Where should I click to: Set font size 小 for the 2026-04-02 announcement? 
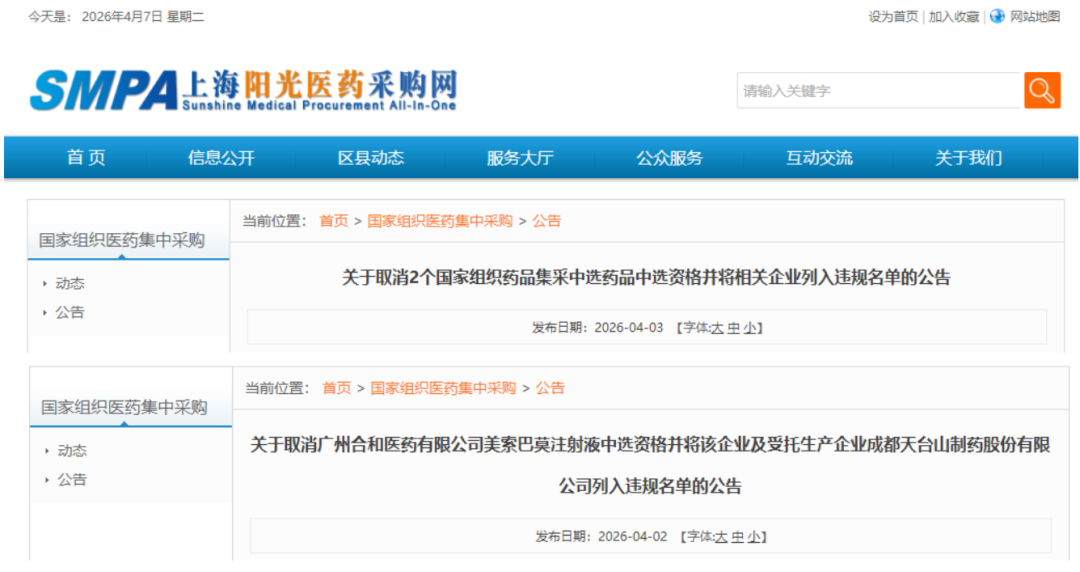(752, 537)
